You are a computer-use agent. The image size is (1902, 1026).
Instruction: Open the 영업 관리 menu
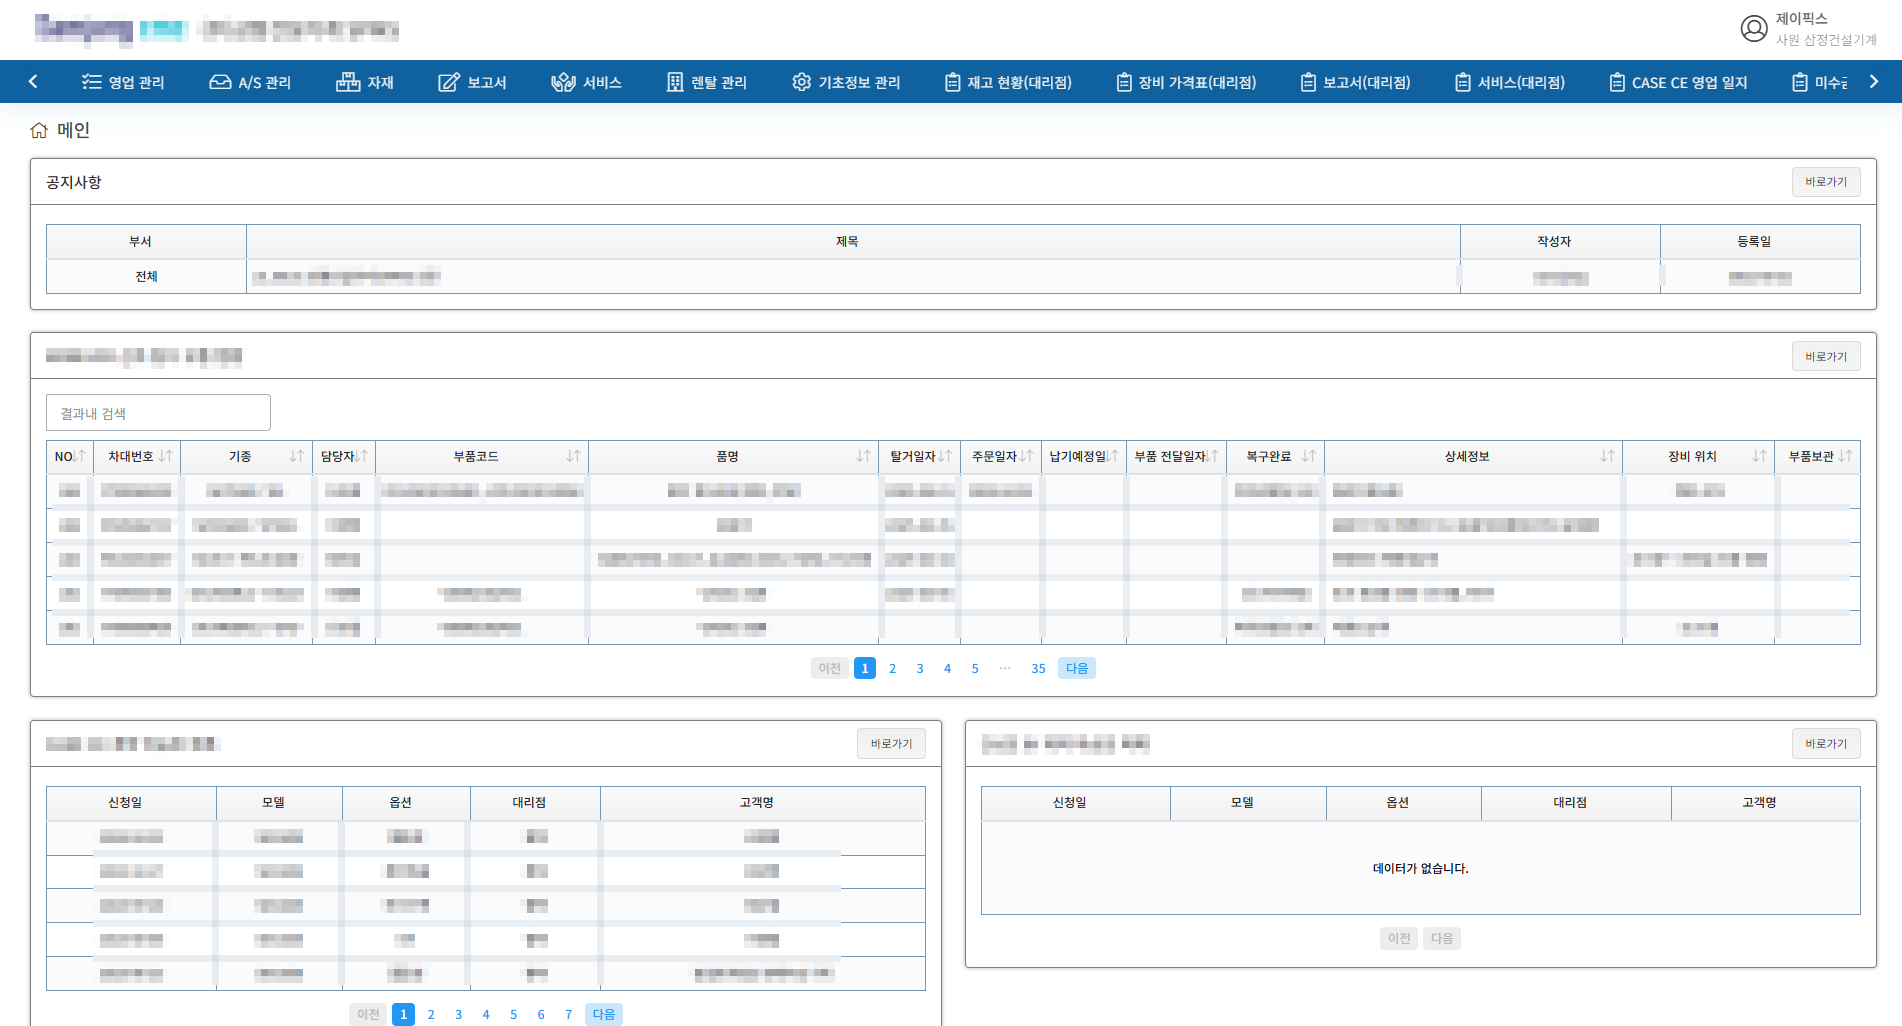(123, 82)
